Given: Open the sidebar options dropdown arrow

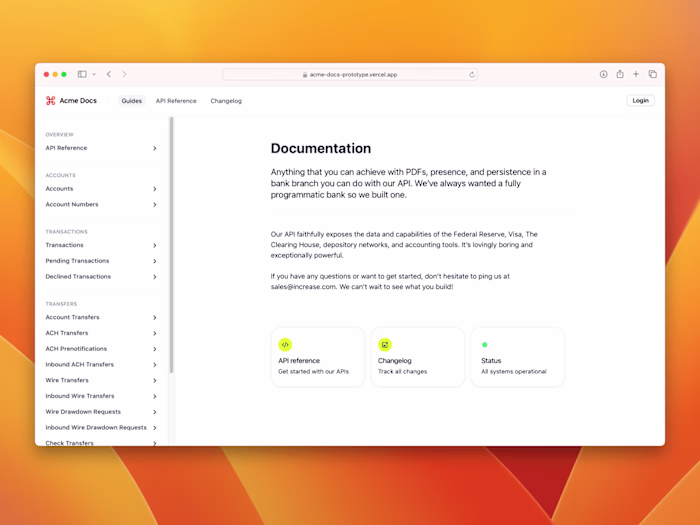Looking at the screenshot, I should (x=94, y=75).
